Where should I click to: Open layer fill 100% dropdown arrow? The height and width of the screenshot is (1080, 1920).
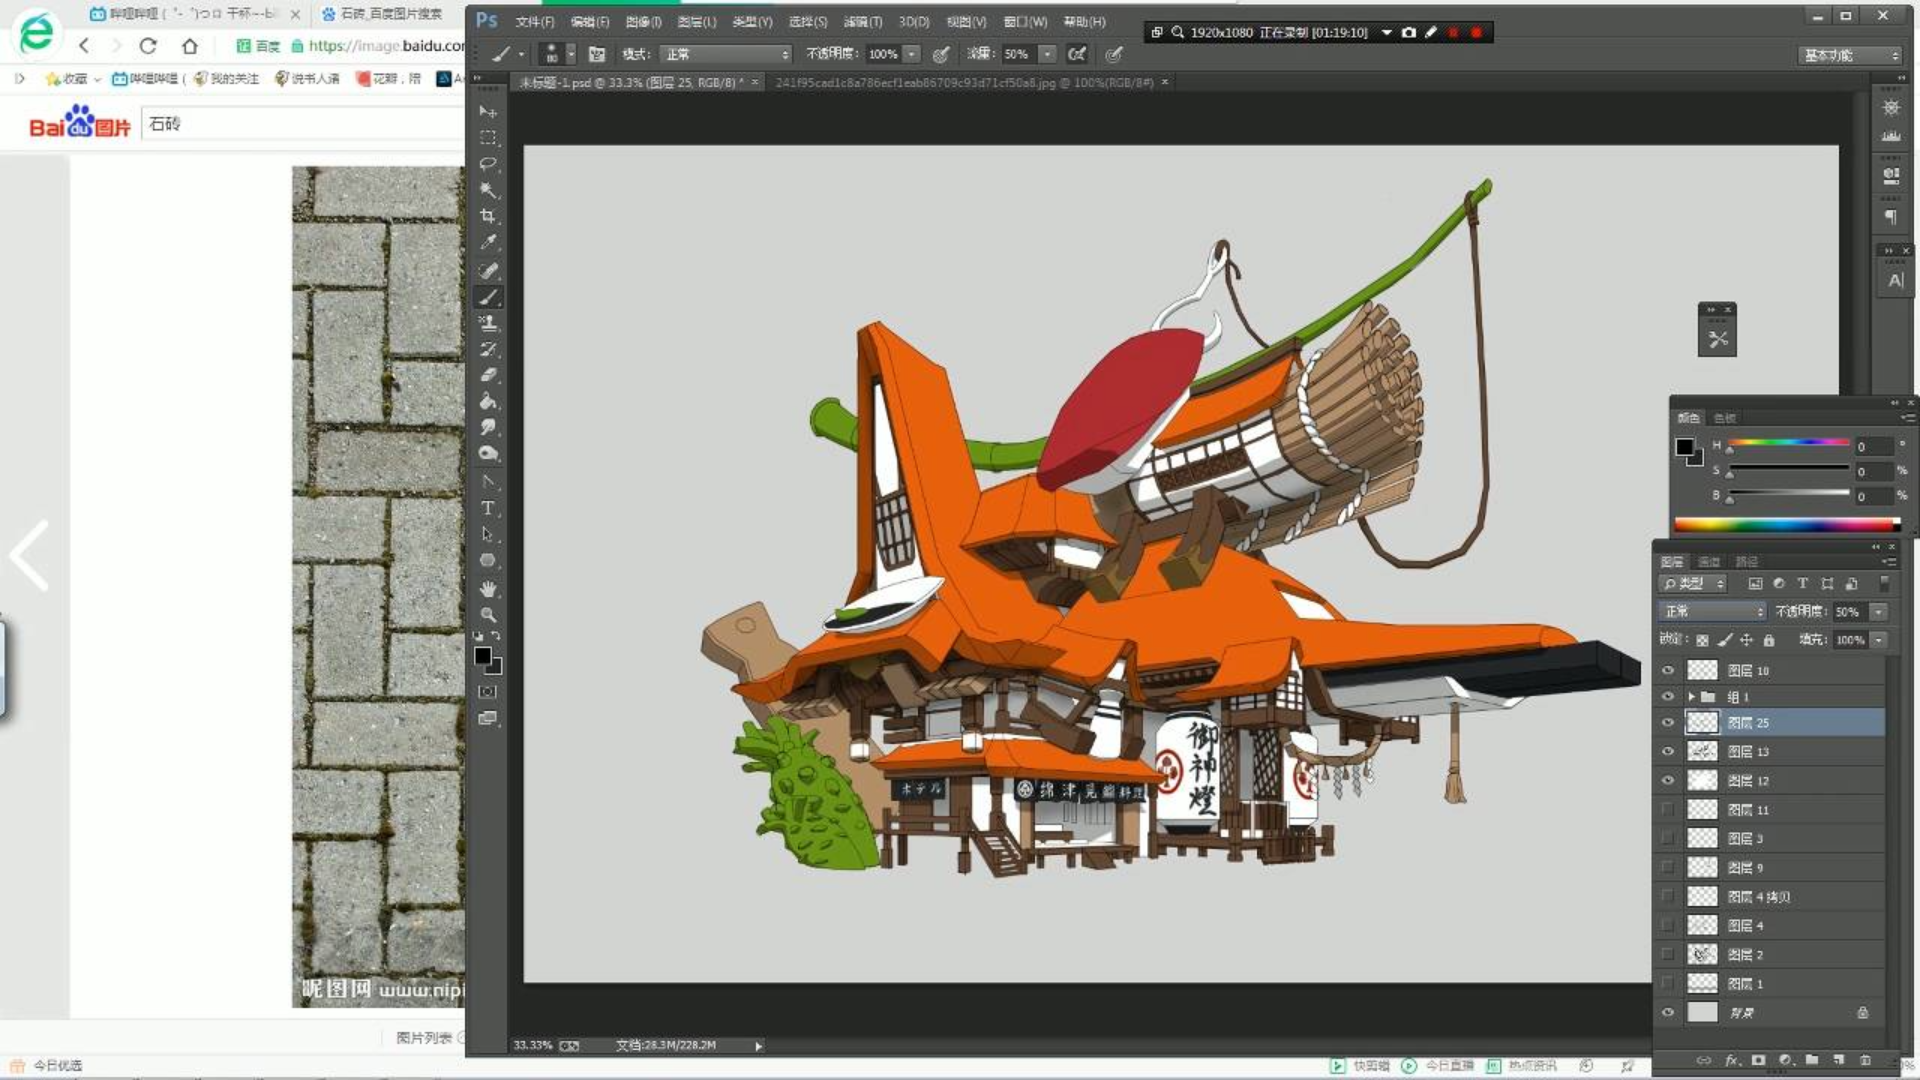[x=1879, y=640]
